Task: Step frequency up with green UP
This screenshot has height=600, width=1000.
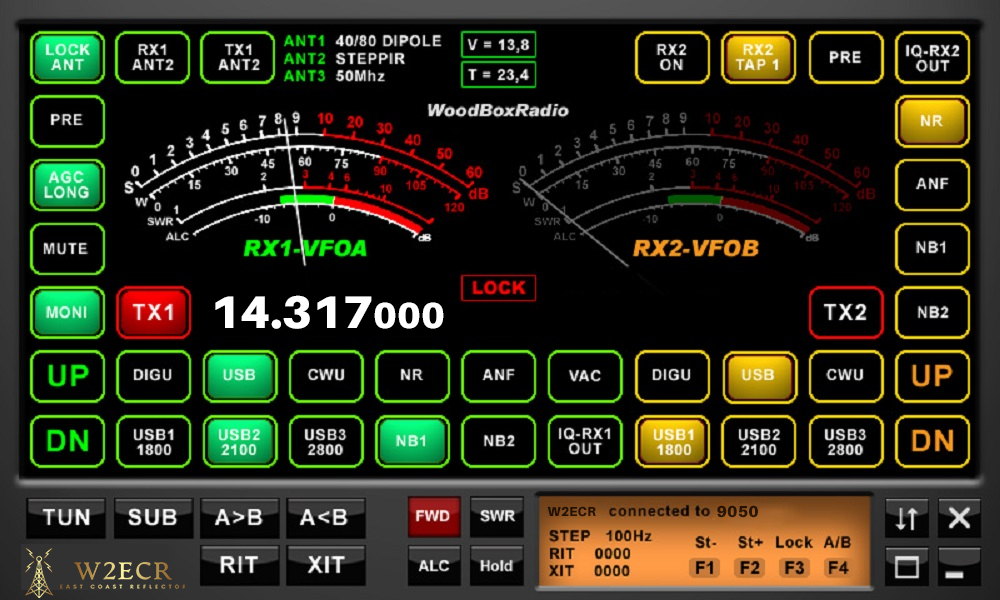Action: tap(67, 376)
